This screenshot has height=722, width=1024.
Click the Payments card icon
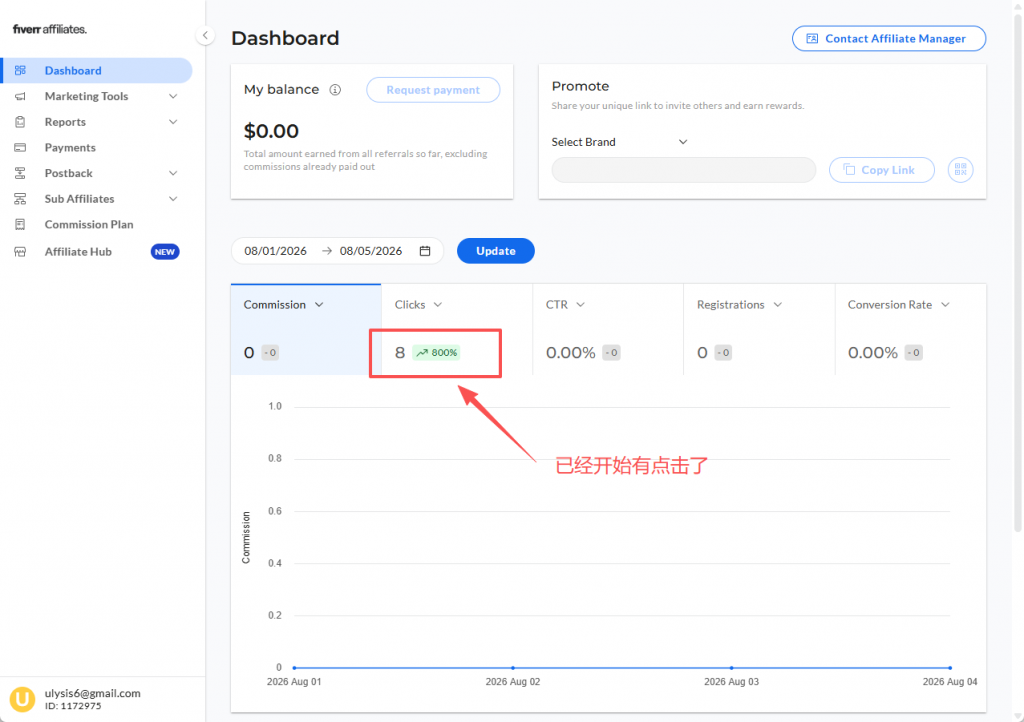pyautogui.click(x=20, y=148)
